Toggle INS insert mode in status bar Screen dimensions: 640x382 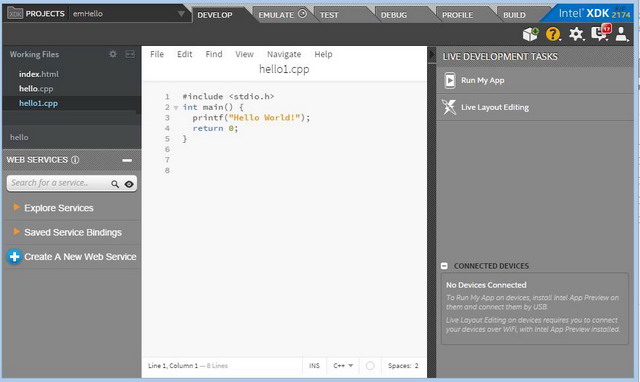pyautogui.click(x=314, y=366)
